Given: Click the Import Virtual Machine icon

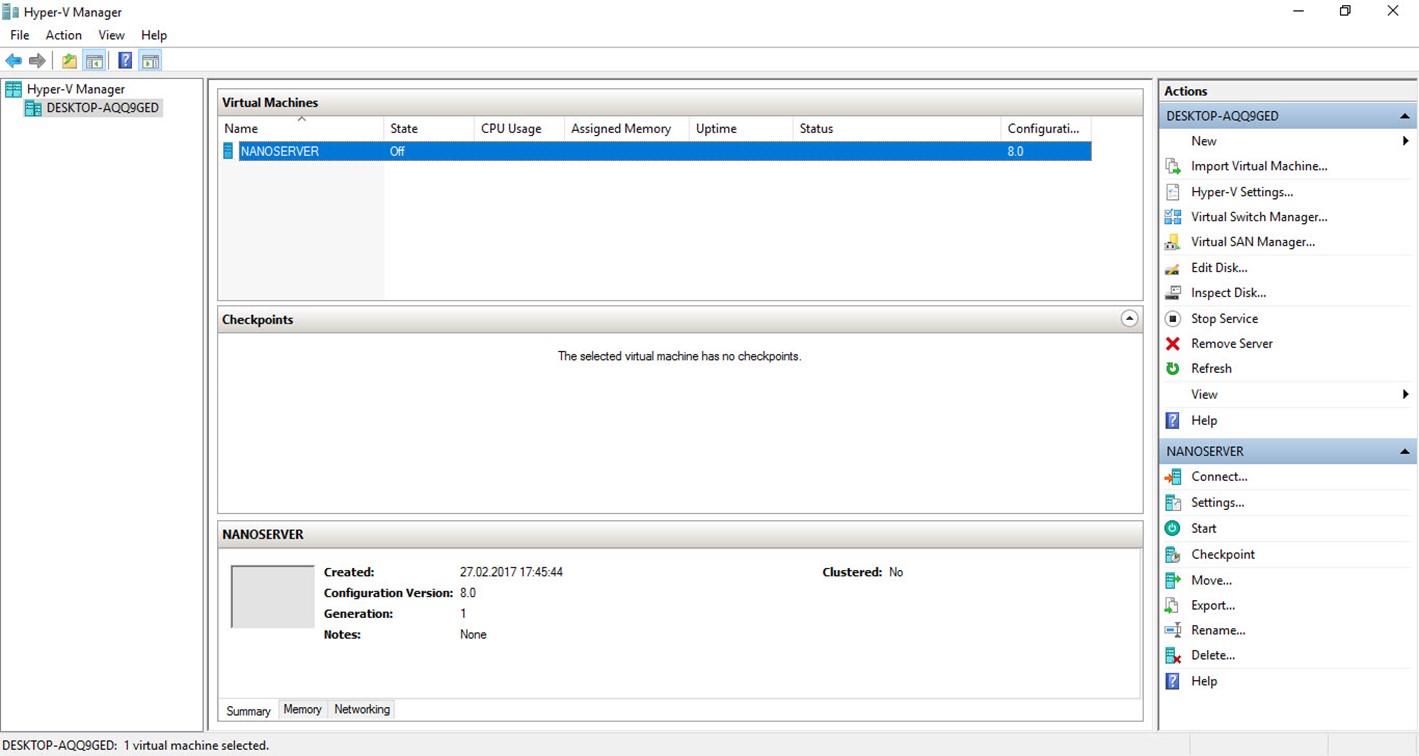Looking at the screenshot, I should coord(1173,166).
